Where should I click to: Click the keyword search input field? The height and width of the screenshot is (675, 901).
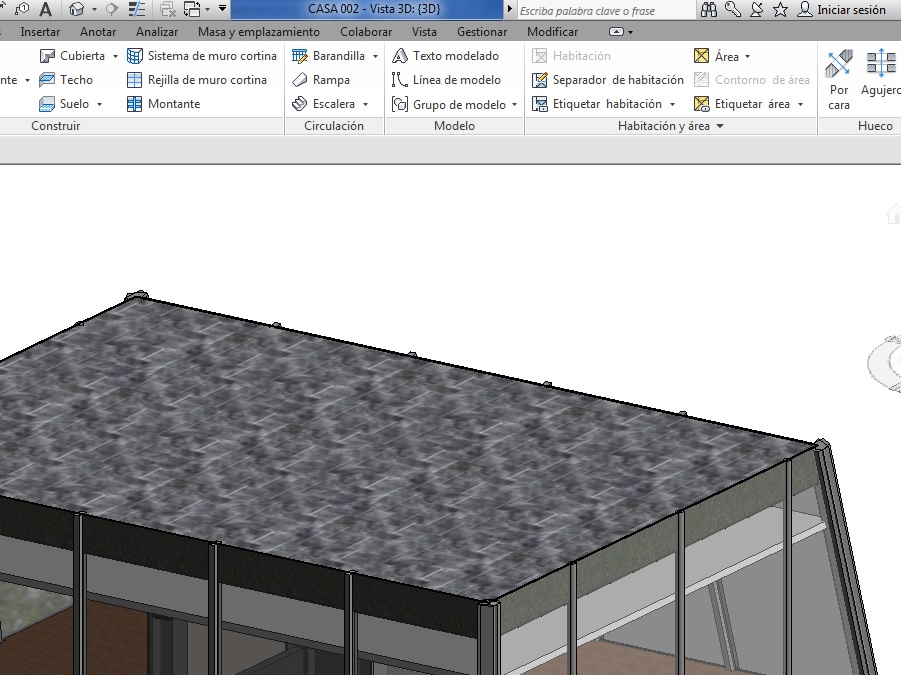[605, 10]
